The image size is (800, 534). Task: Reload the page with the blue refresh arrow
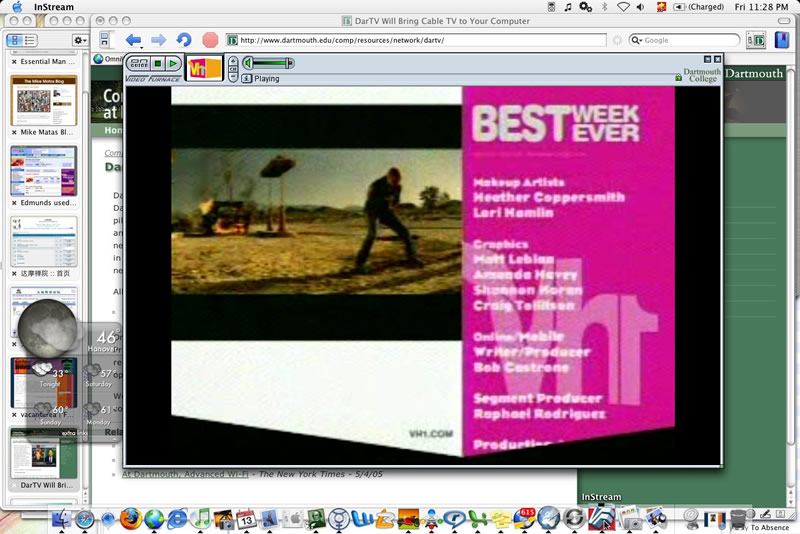pos(184,40)
